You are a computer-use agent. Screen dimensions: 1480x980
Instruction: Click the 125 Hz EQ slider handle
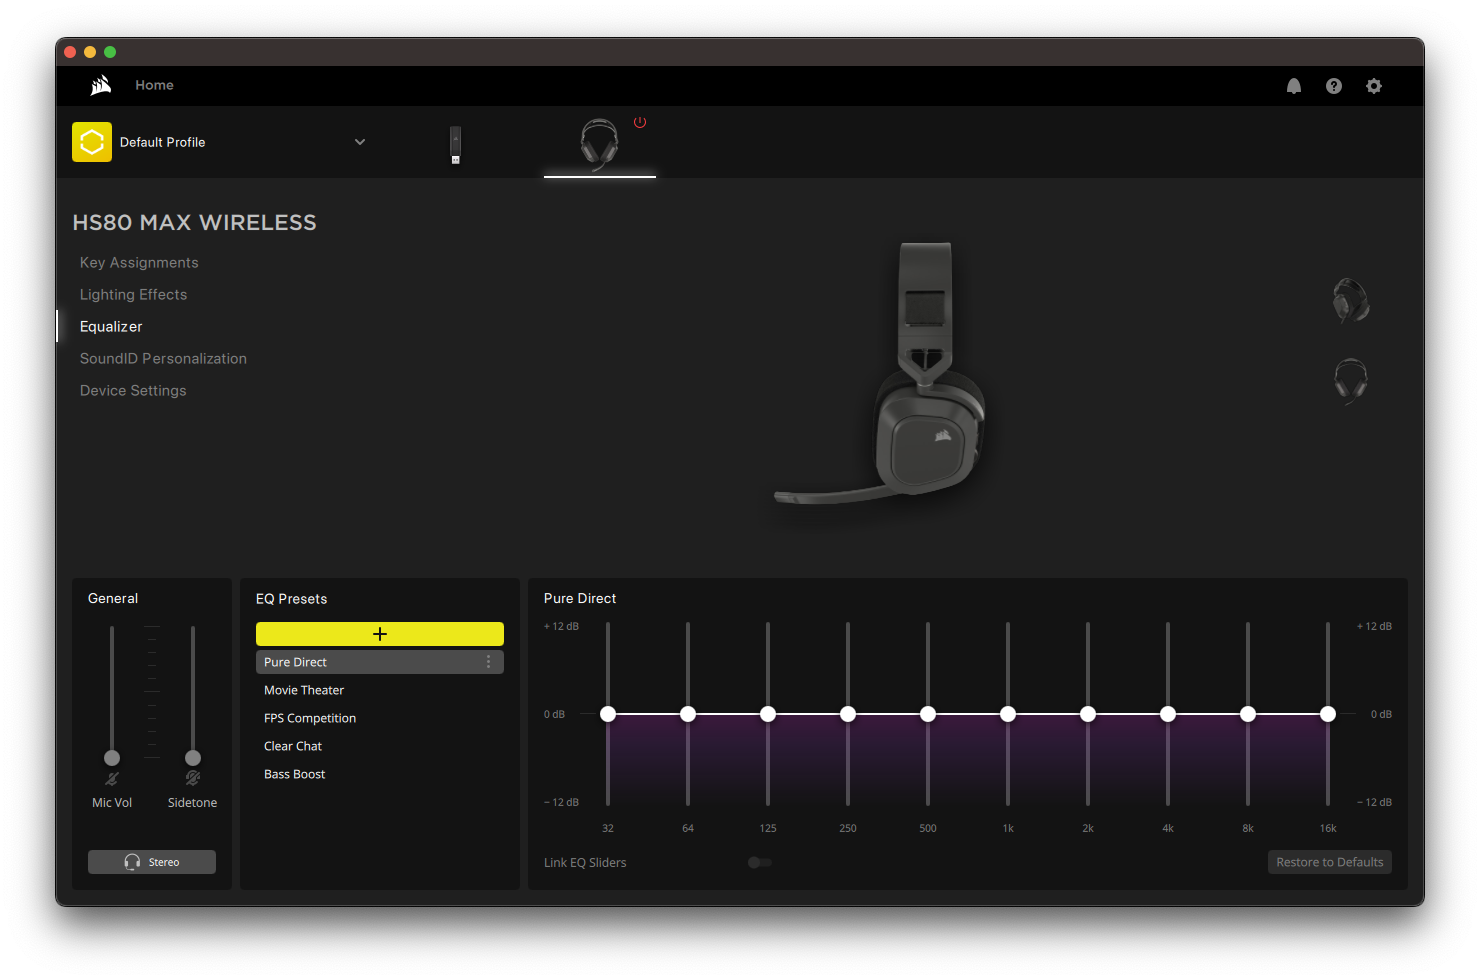768,714
